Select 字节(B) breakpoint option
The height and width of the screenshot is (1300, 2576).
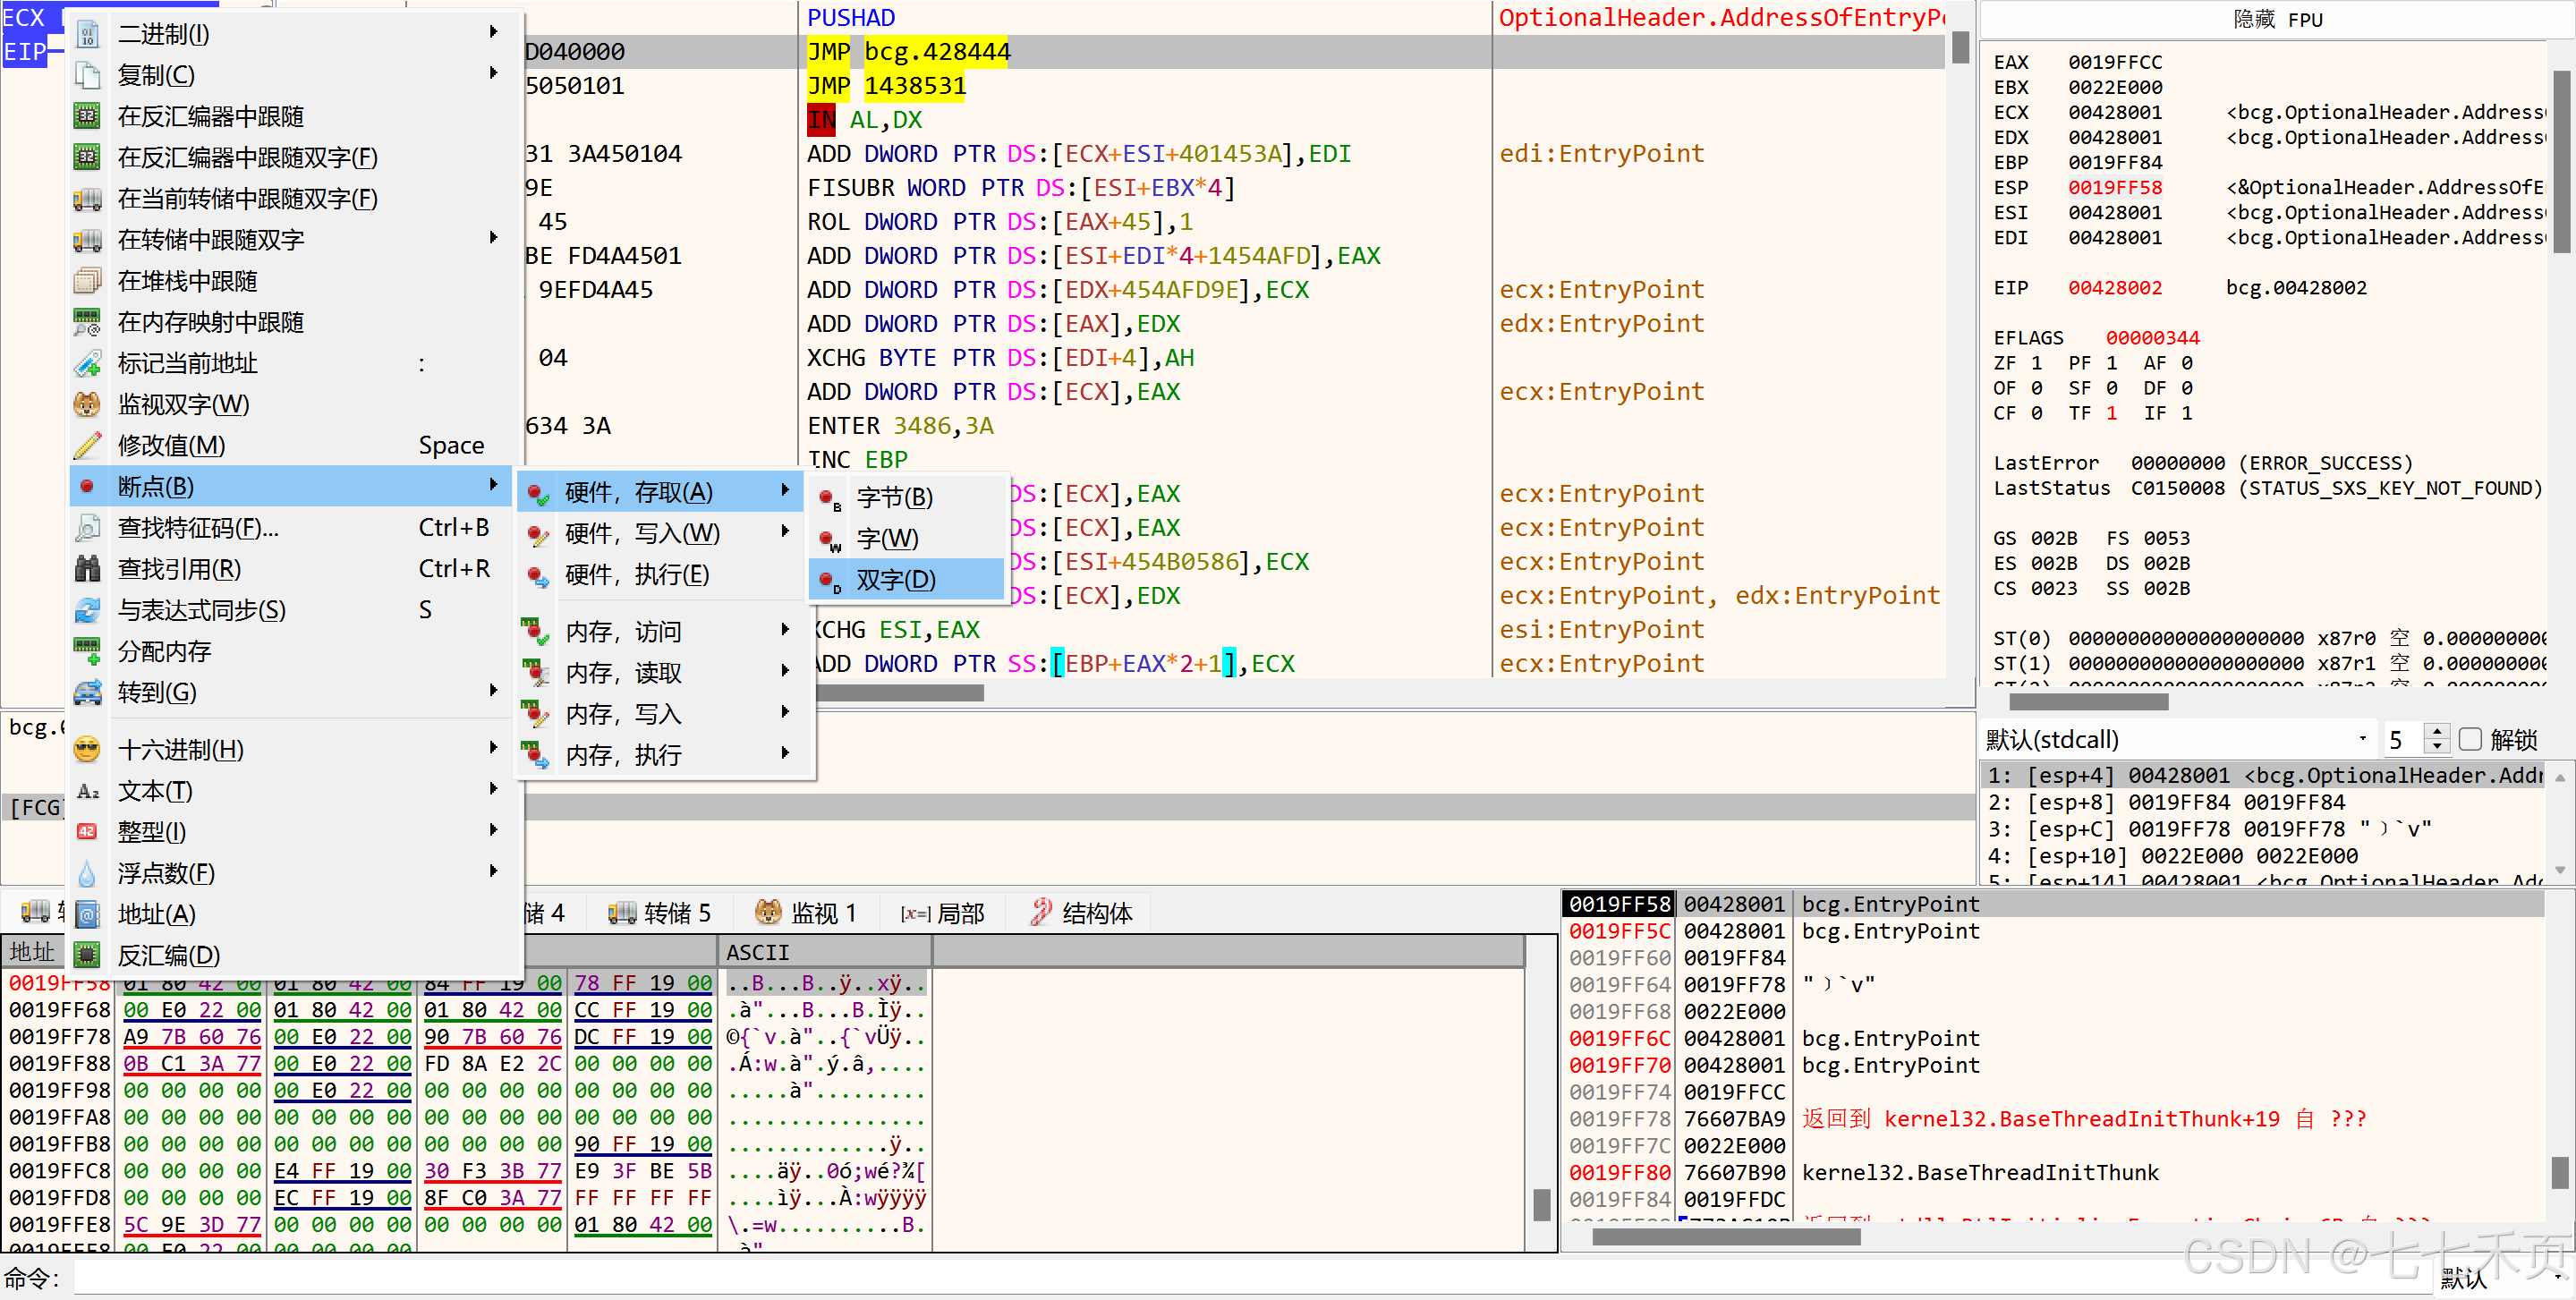coord(895,497)
